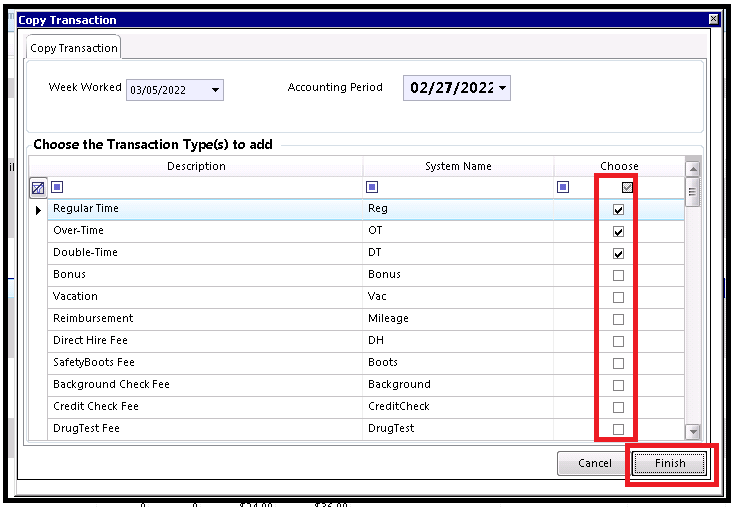
Task: Click the Finish button
Action: (x=669, y=463)
